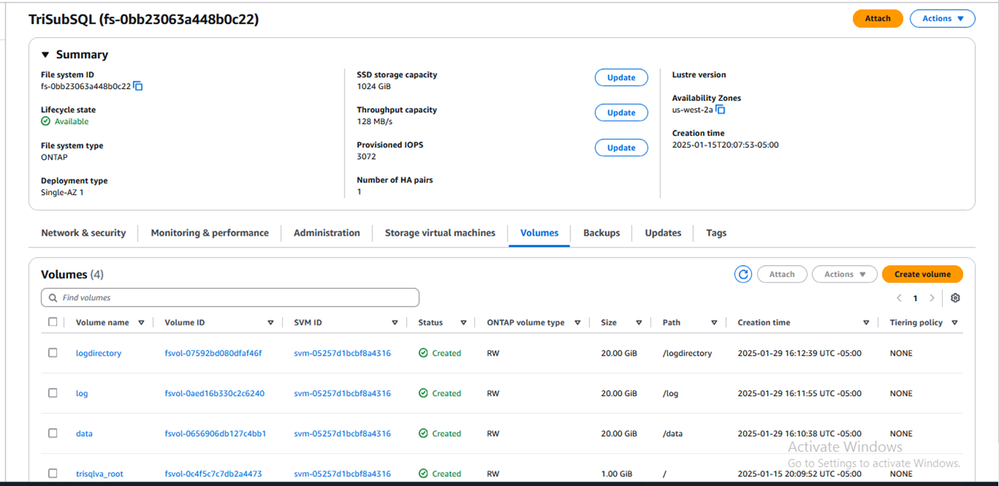Go to previous page of volumes
Screen dimensions: 999x486
900,298
